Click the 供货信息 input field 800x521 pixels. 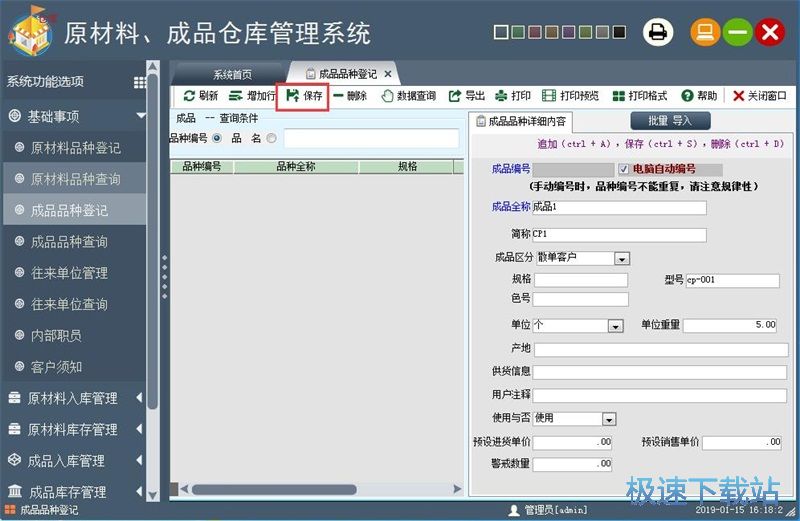[x=660, y=373]
